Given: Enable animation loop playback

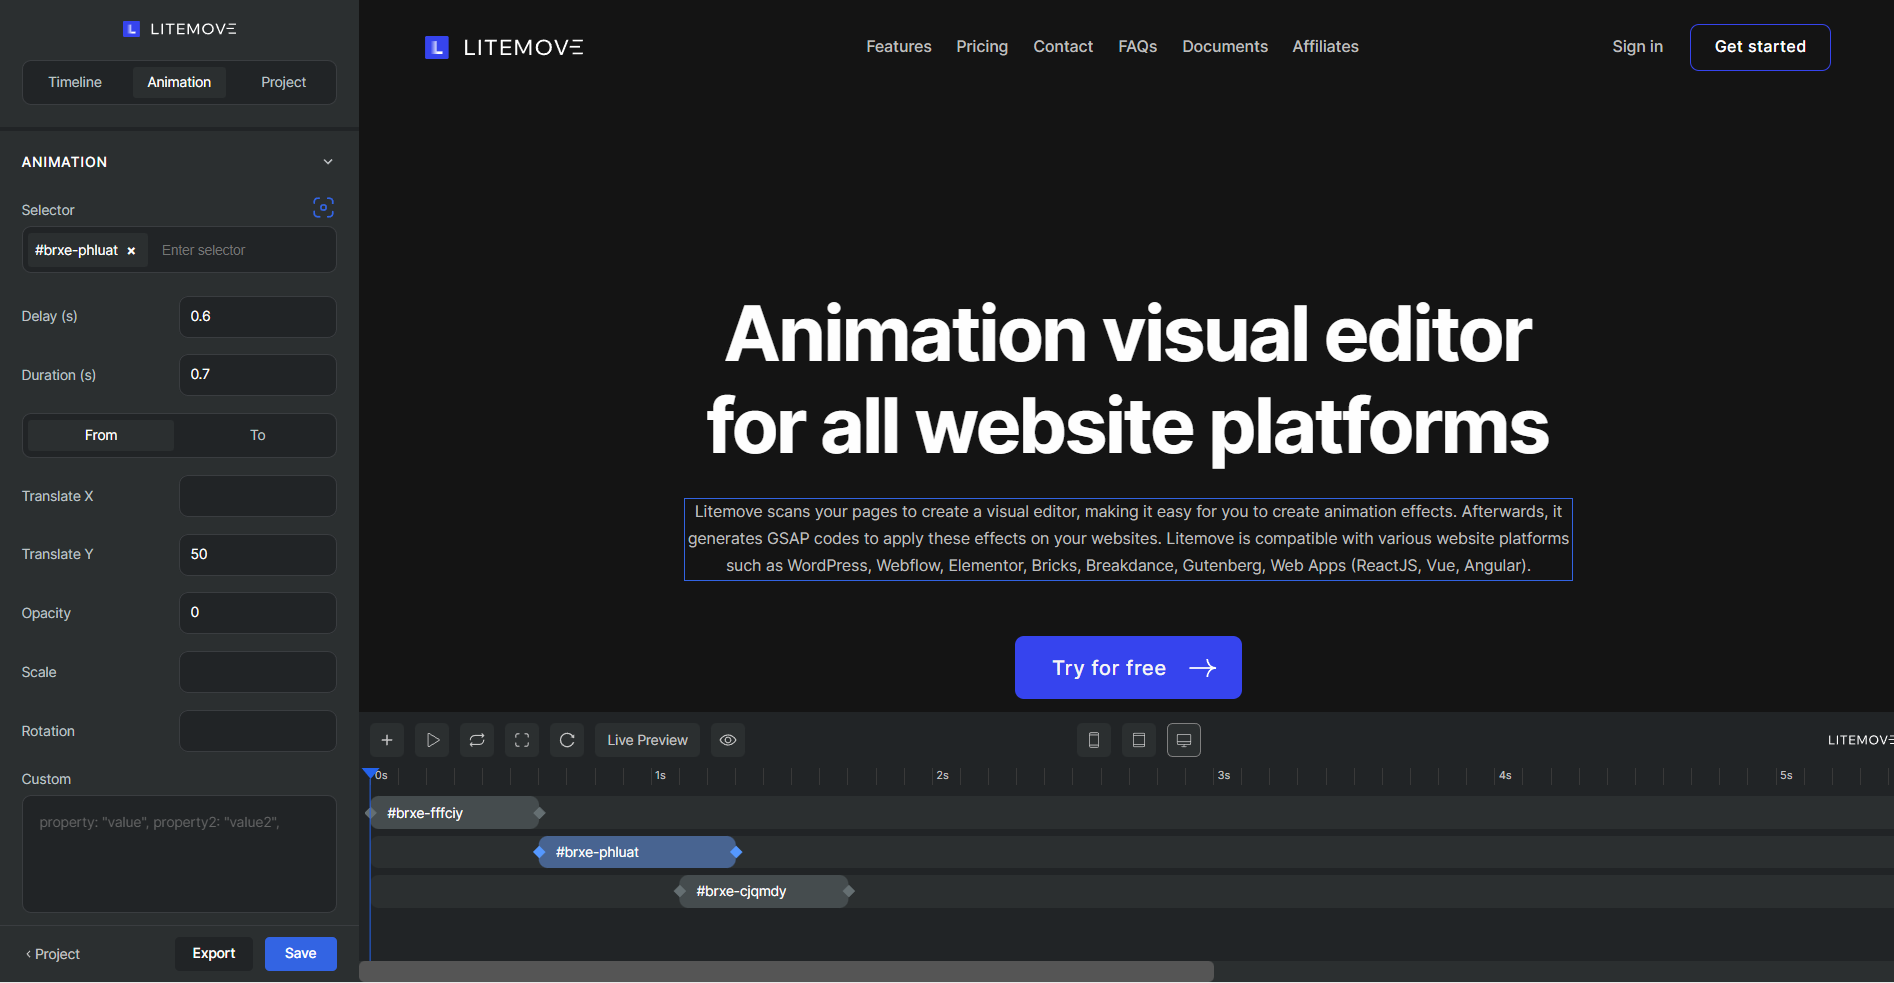Looking at the screenshot, I should tap(476, 740).
